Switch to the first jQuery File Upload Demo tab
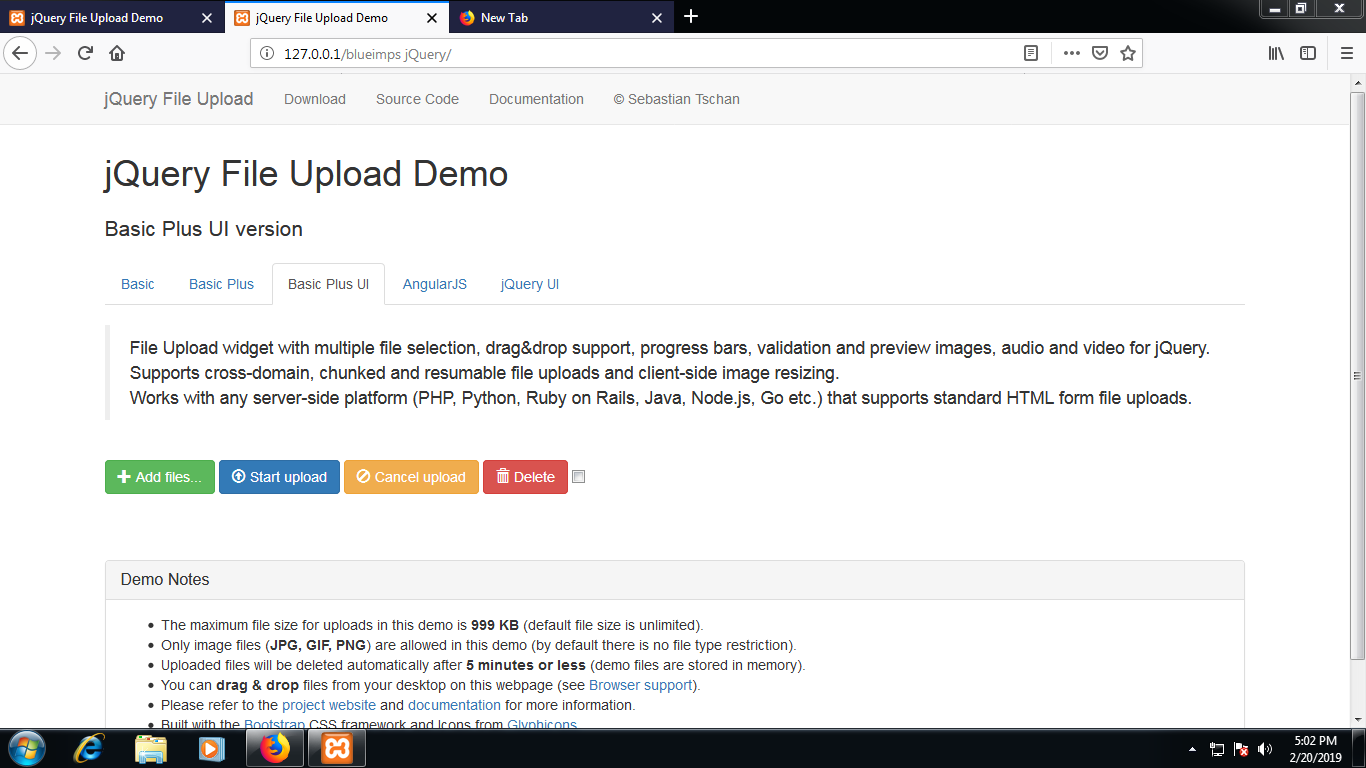This screenshot has width=1366, height=768. pyautogui.click(x=112, y=18)
